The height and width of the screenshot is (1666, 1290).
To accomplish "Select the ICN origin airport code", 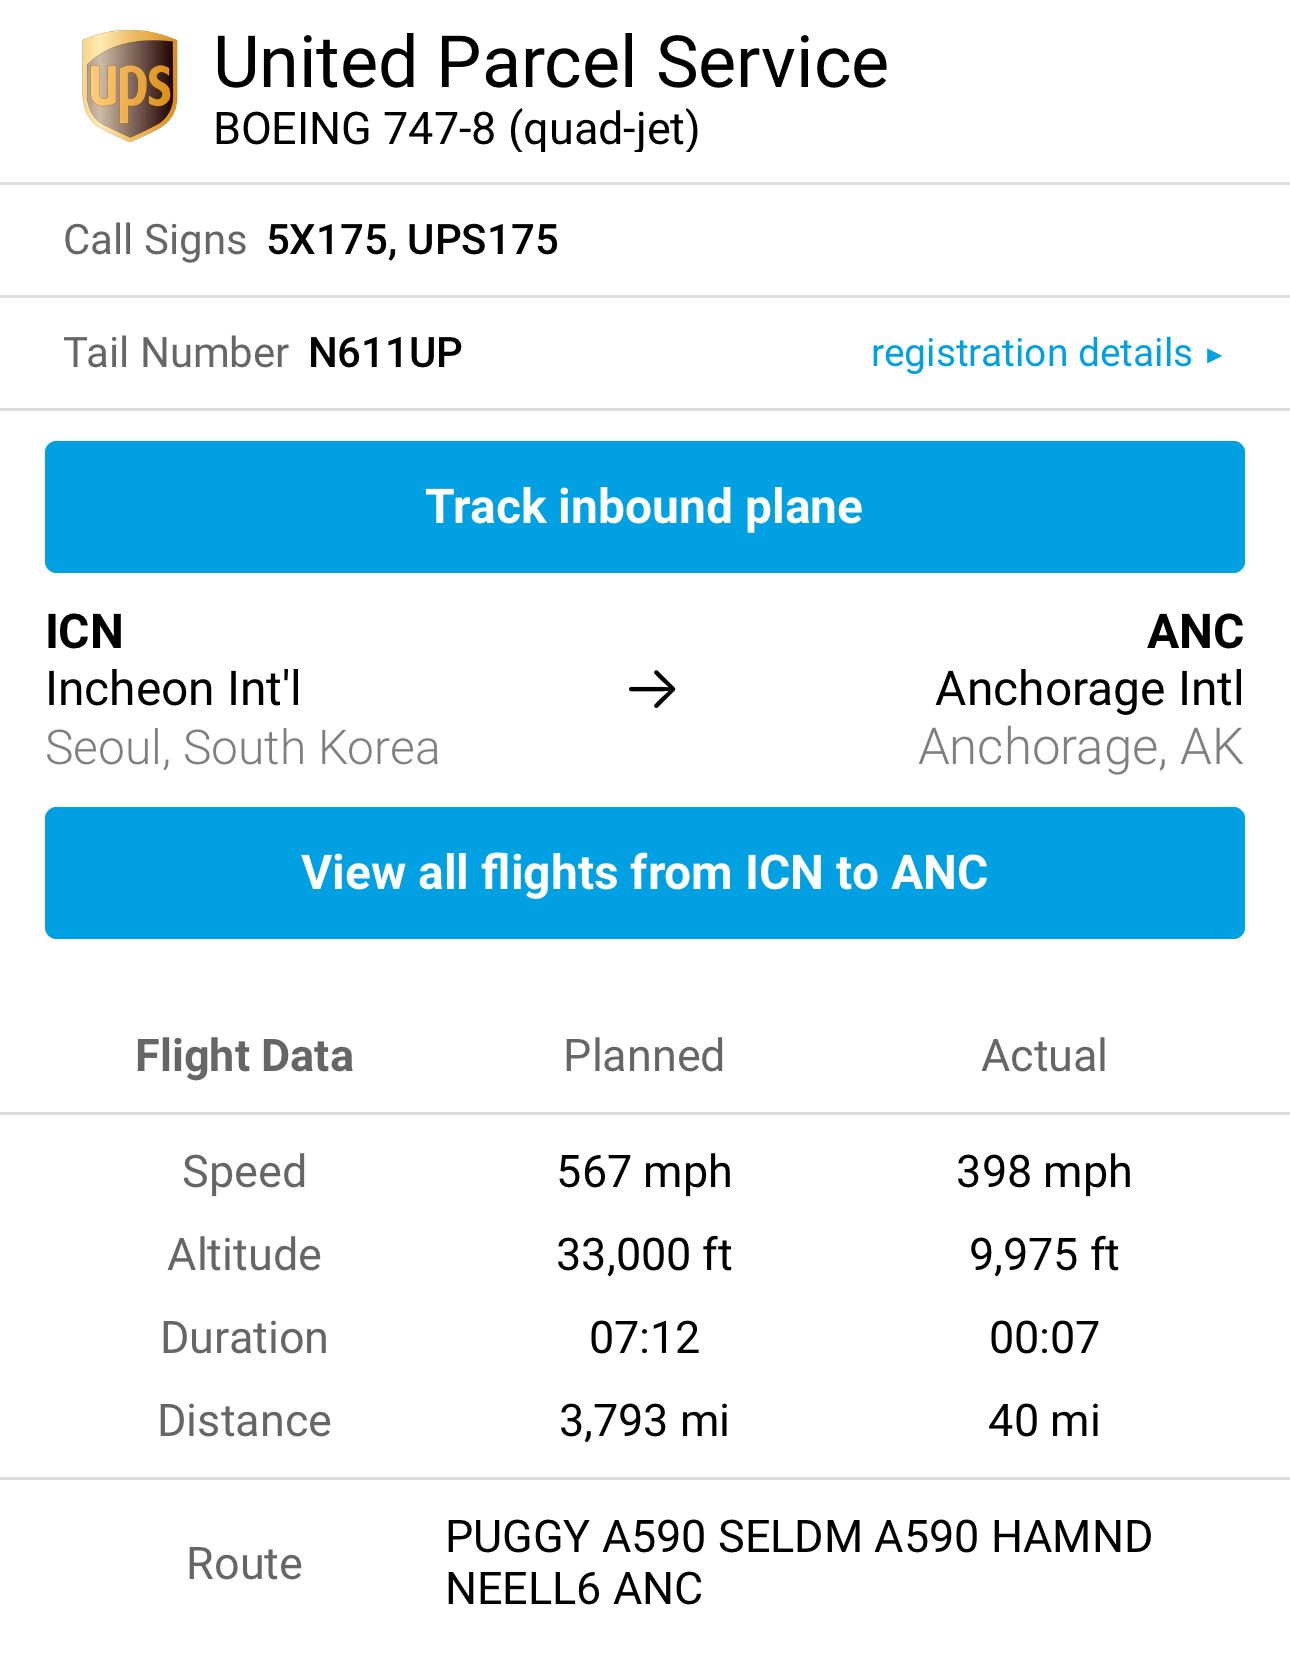I will [x=85, y=632].
